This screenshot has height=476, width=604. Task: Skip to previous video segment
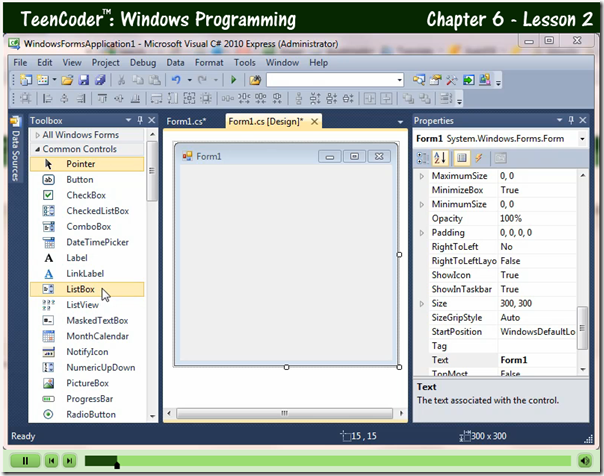[51, 461]
